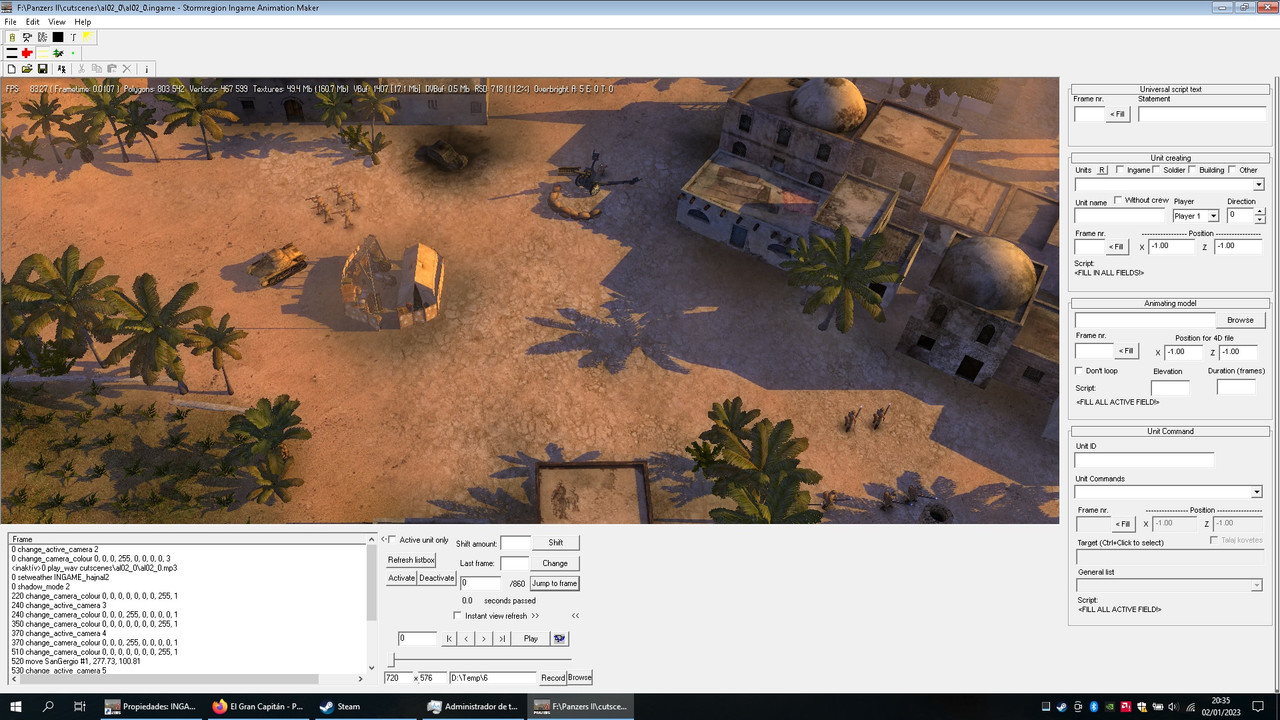Click the two yellow bars toolbar icon
This screenshot has width=1280, height=720.
pyautogui.click(x=43, y=53)
